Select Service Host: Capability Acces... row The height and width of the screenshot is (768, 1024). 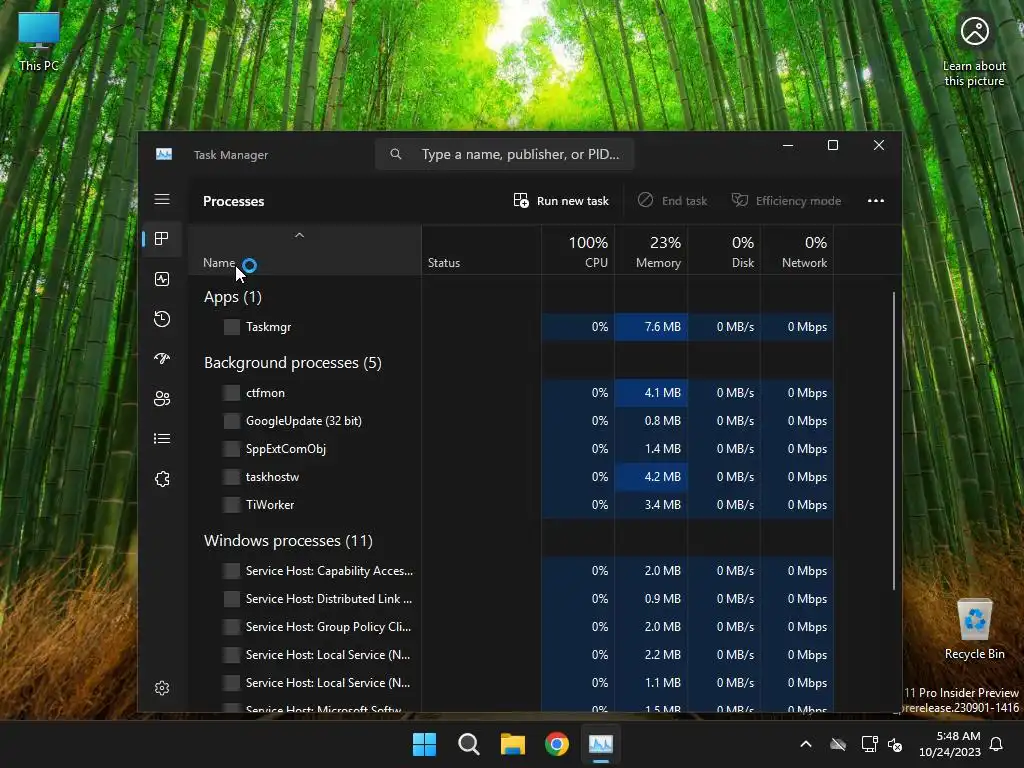(511, 571)
